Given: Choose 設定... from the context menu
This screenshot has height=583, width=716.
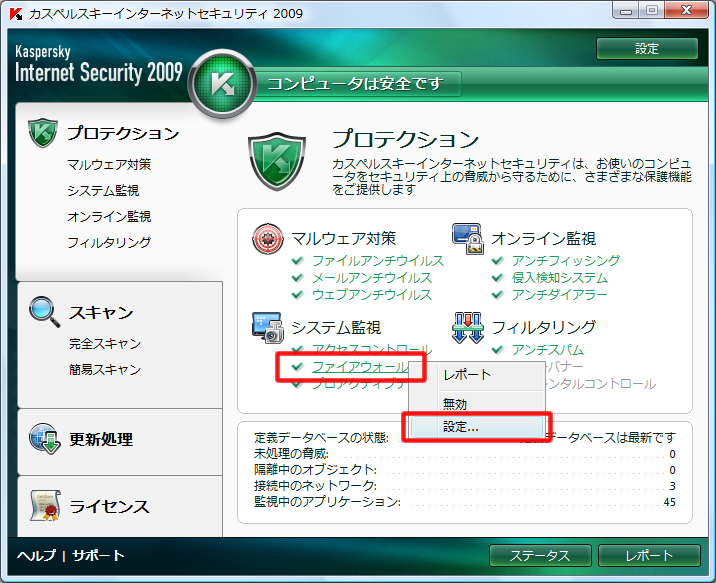Looking at the screenshot, I should click(x=461, y=427).
